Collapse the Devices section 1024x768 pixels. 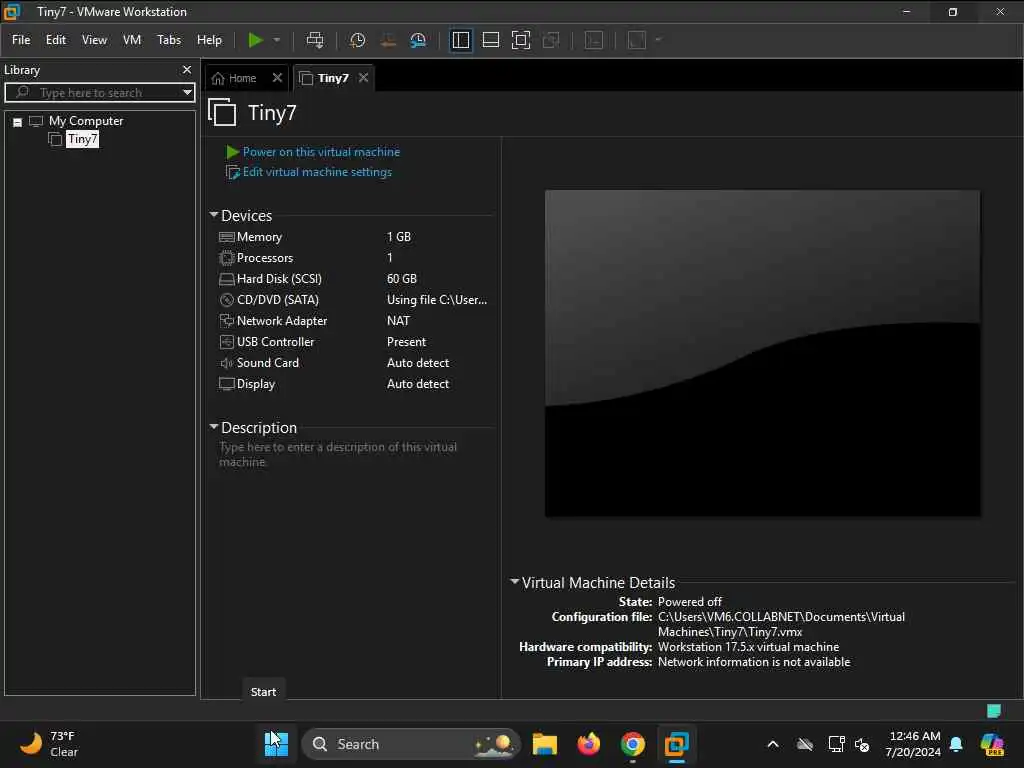coord(214,215)
